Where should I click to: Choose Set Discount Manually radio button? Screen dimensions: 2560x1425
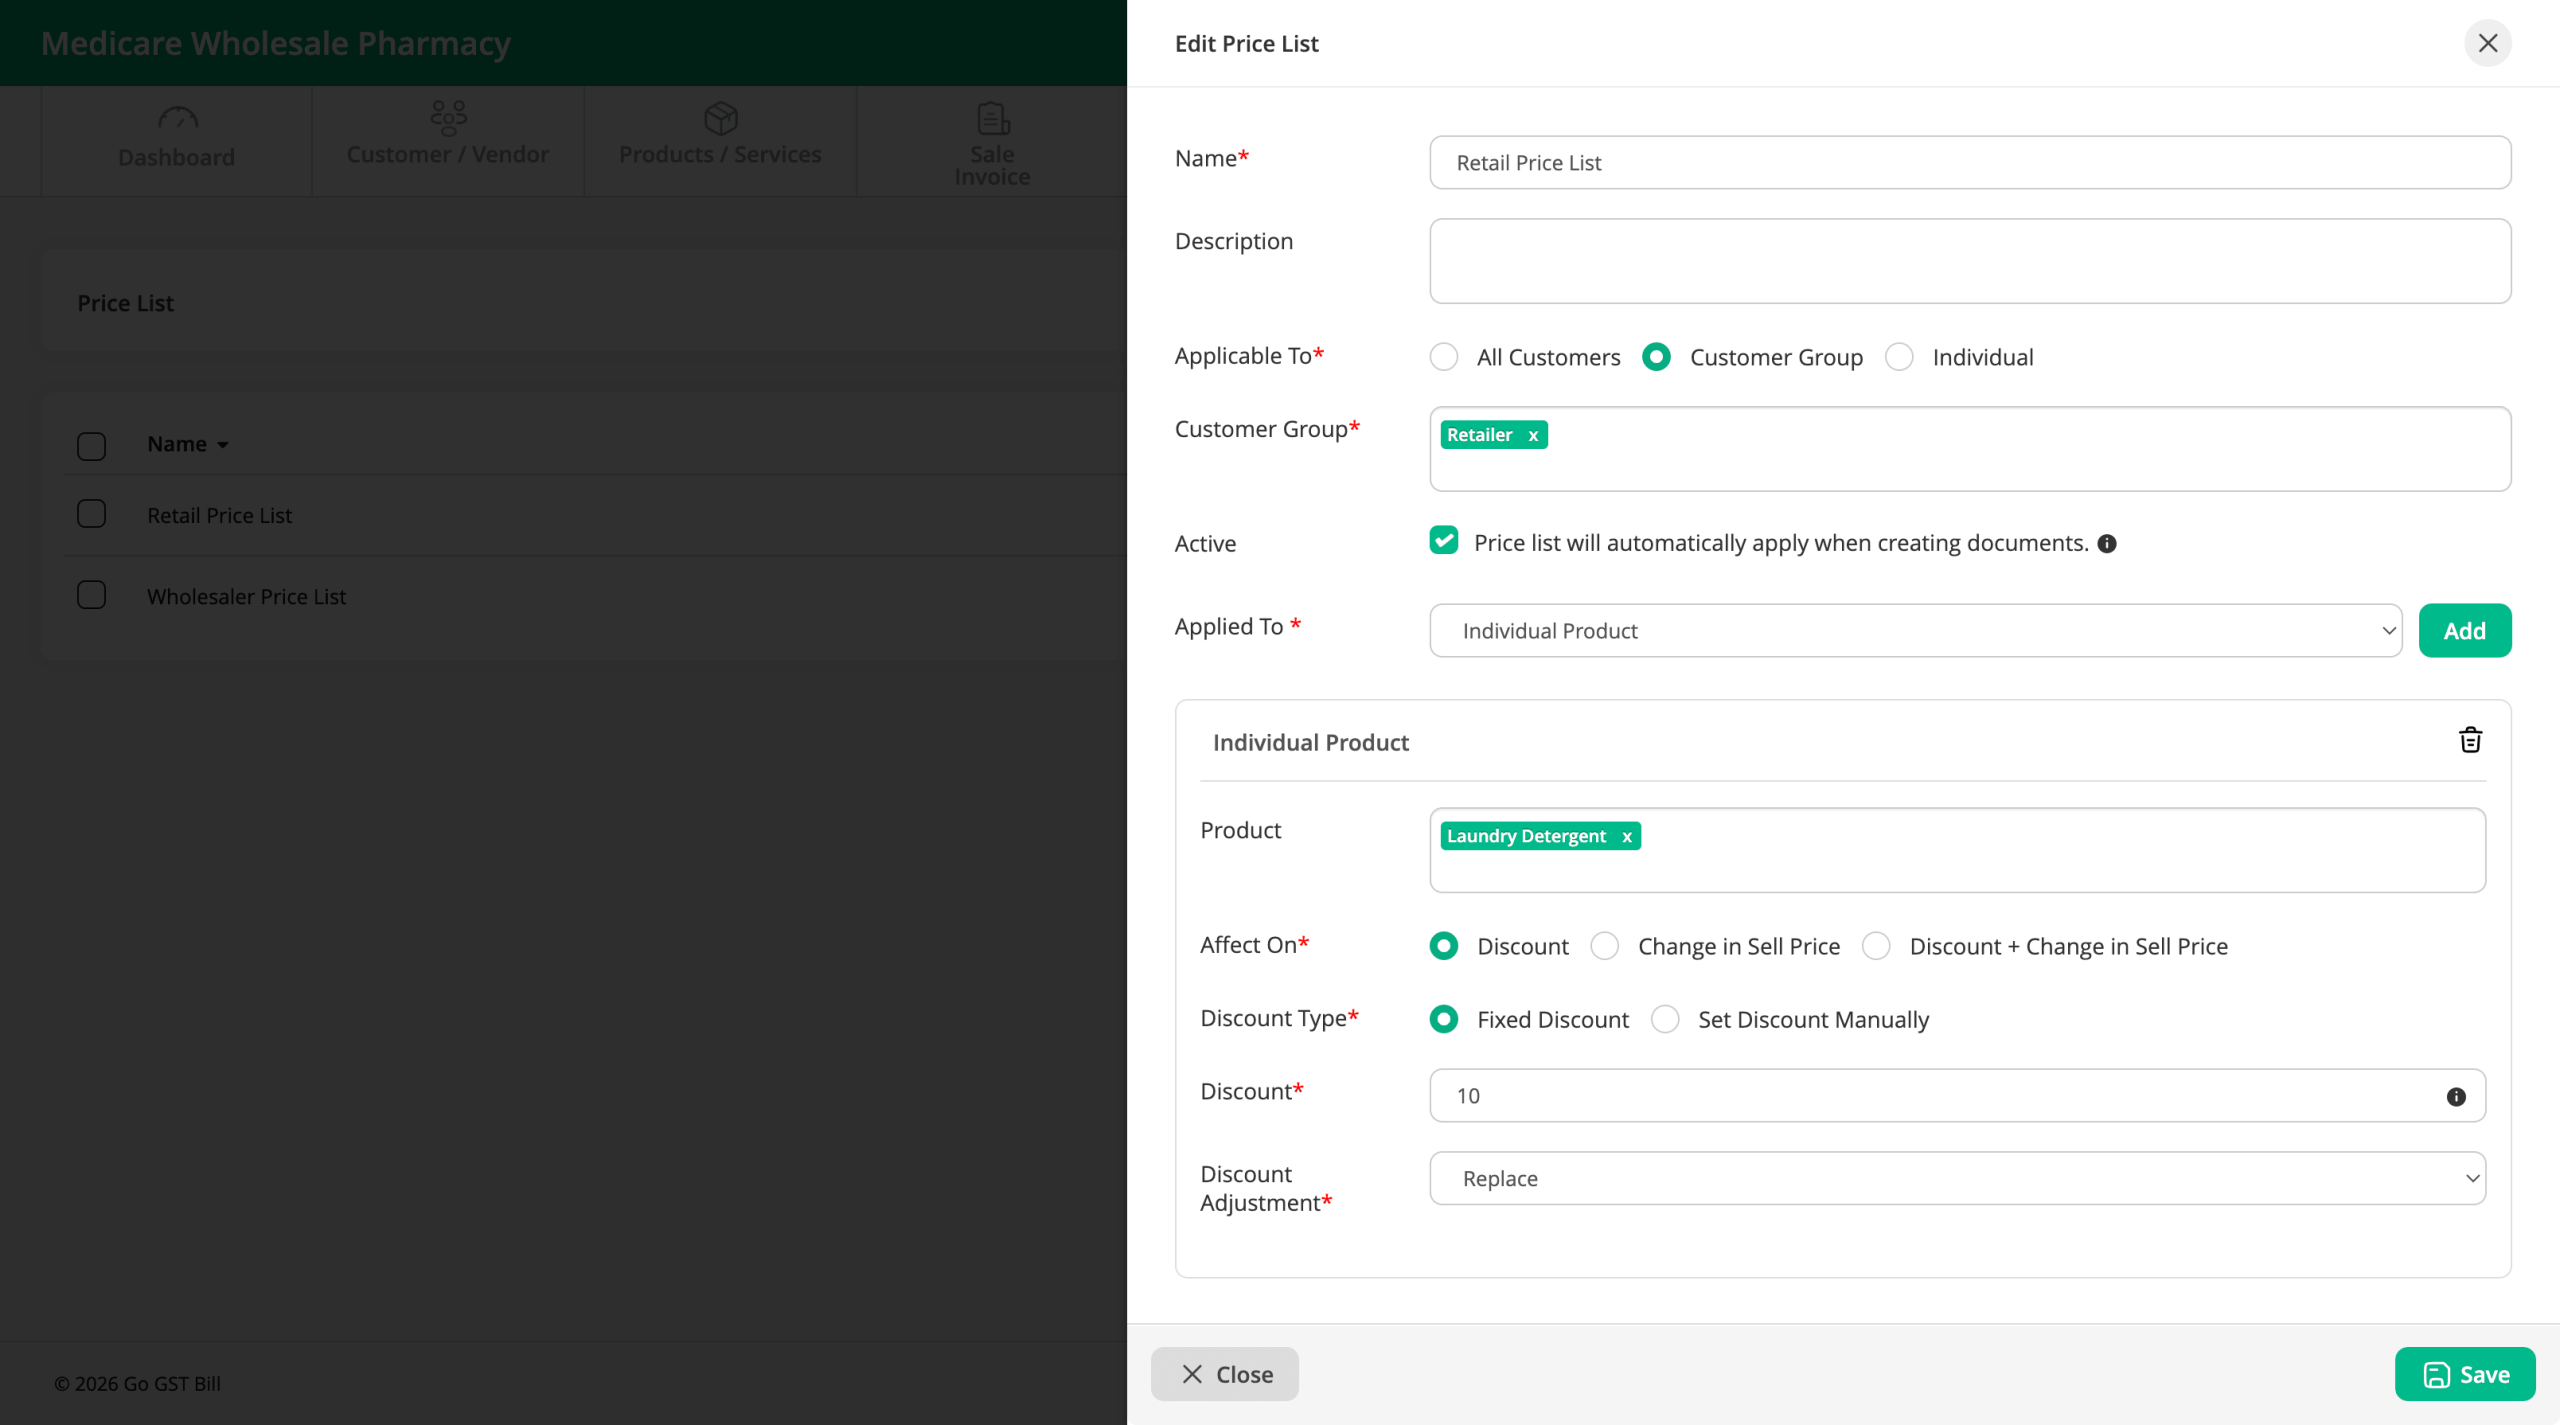click(1665, 1019)
